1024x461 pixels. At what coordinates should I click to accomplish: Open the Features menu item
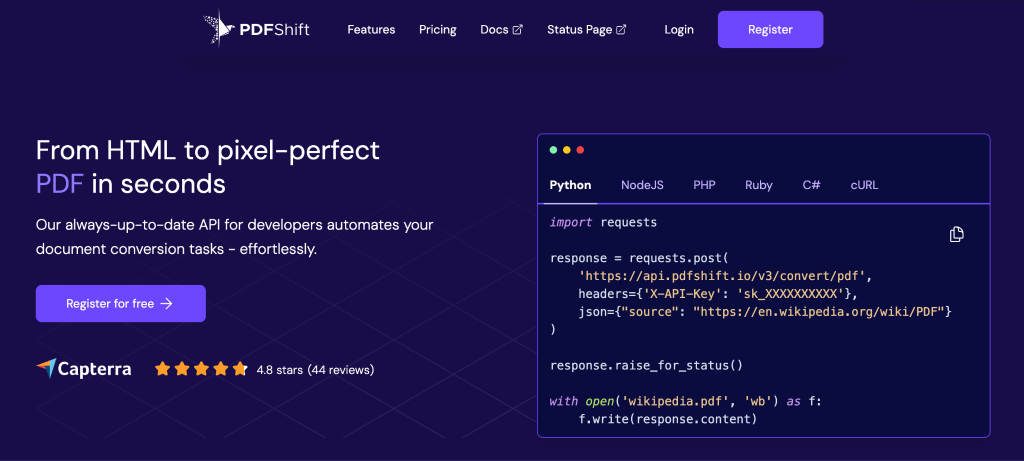371,30
